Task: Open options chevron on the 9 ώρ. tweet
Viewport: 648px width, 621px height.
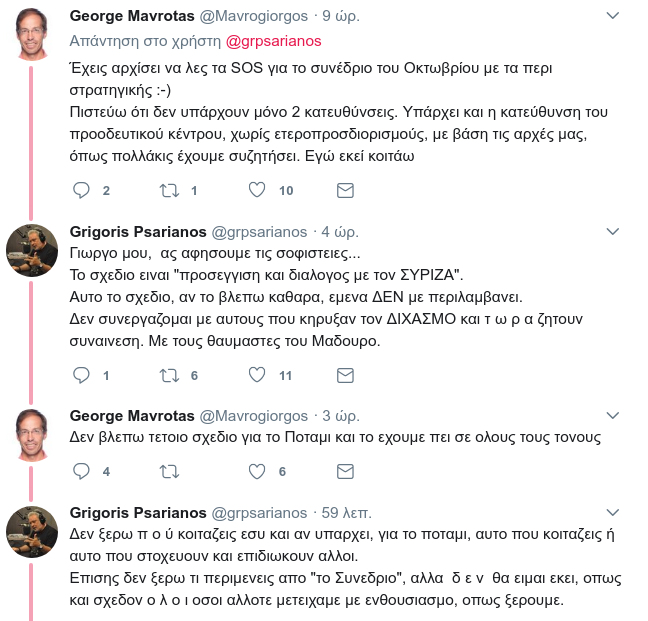Action: click(612, 16)
